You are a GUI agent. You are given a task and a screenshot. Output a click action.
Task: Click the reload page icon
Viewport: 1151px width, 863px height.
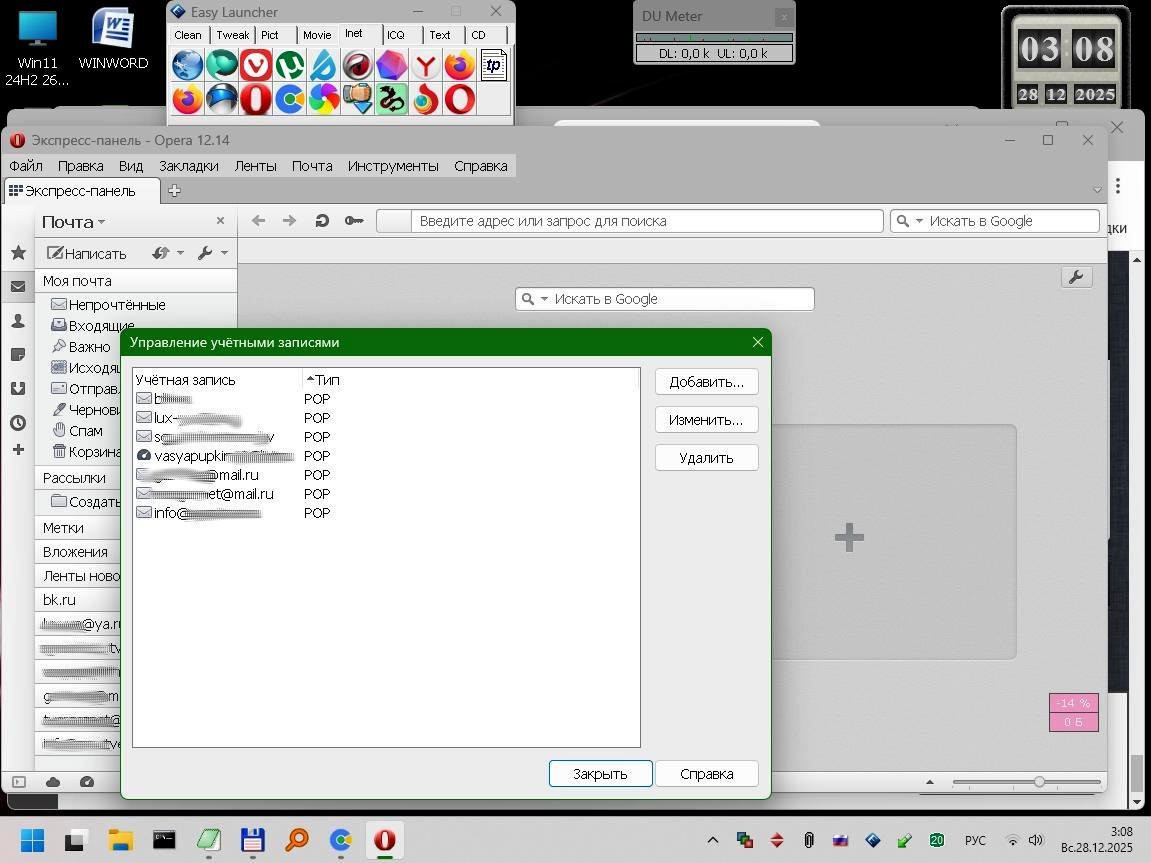(322, 221)
